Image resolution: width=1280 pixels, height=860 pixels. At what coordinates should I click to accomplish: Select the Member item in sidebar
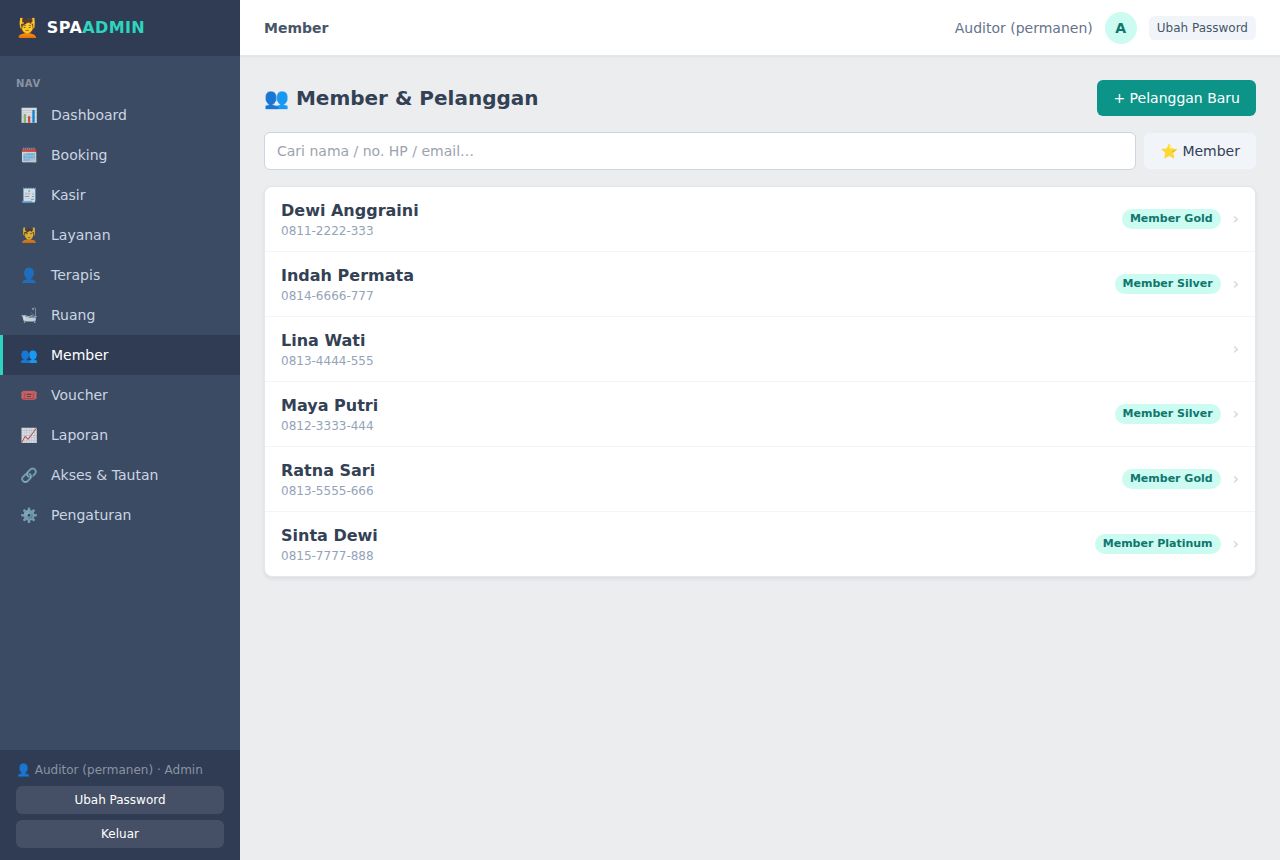tap(120, 355)
